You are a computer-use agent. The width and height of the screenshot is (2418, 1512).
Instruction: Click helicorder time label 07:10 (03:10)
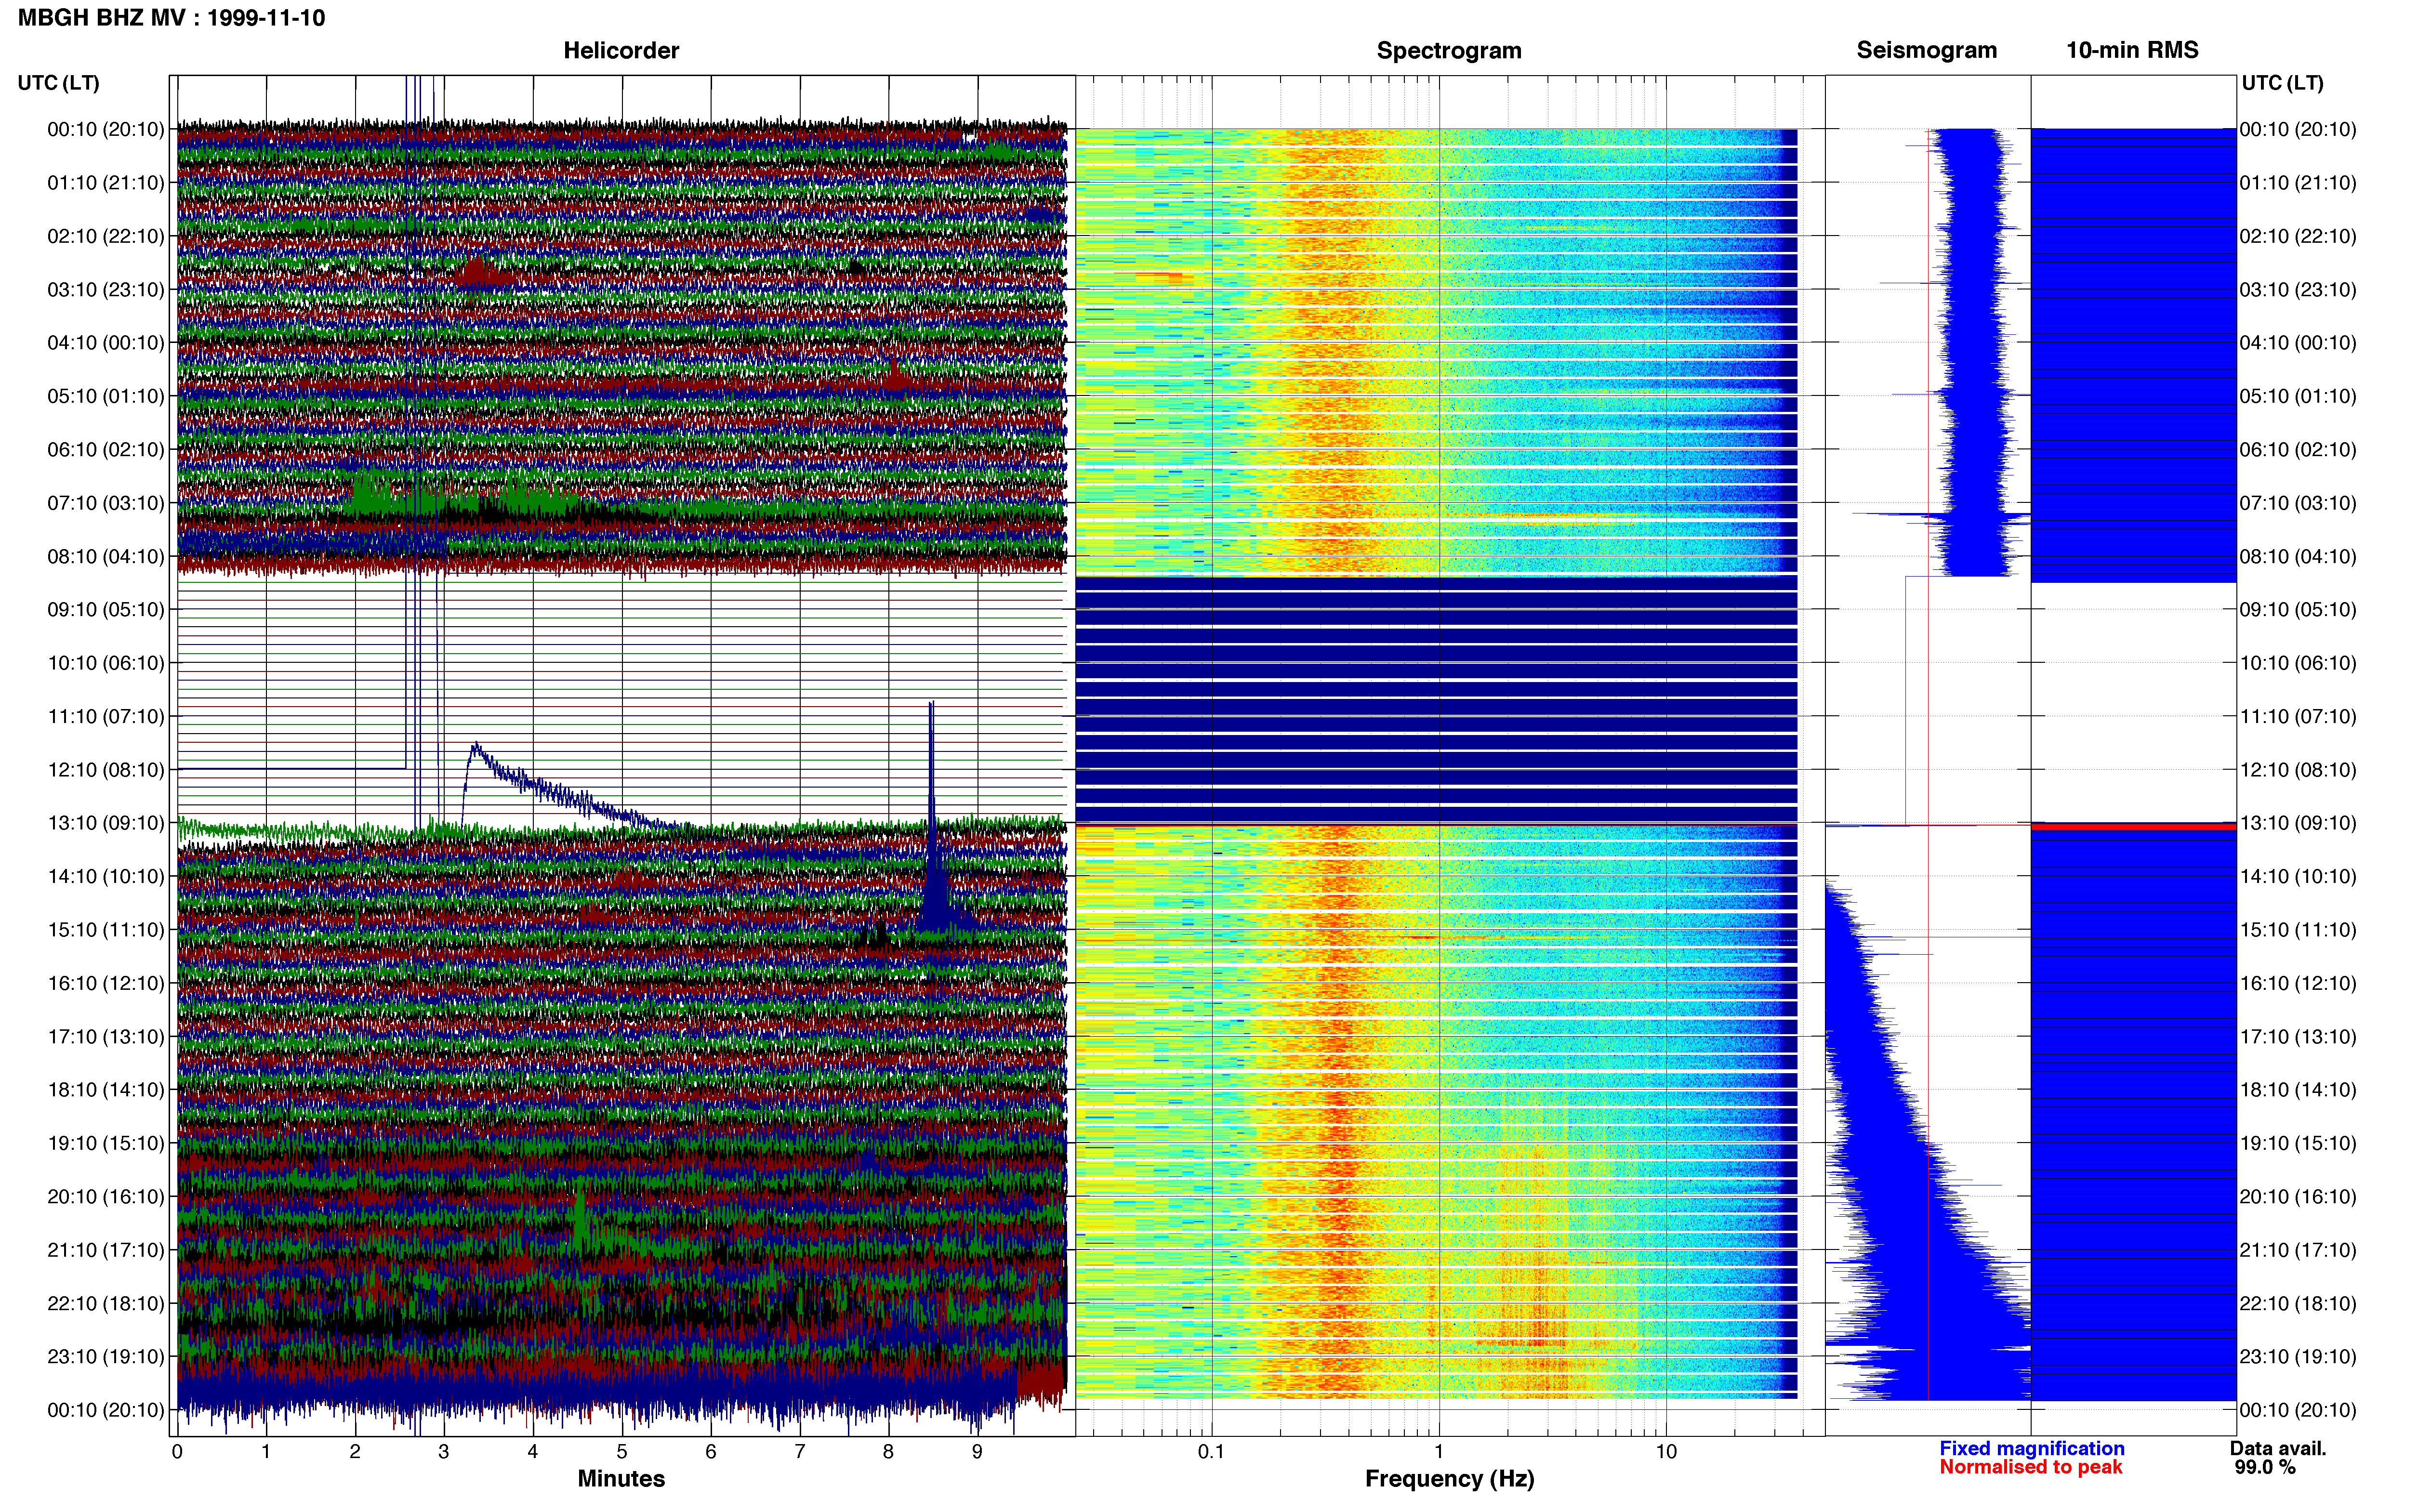(x=106, y=503)
